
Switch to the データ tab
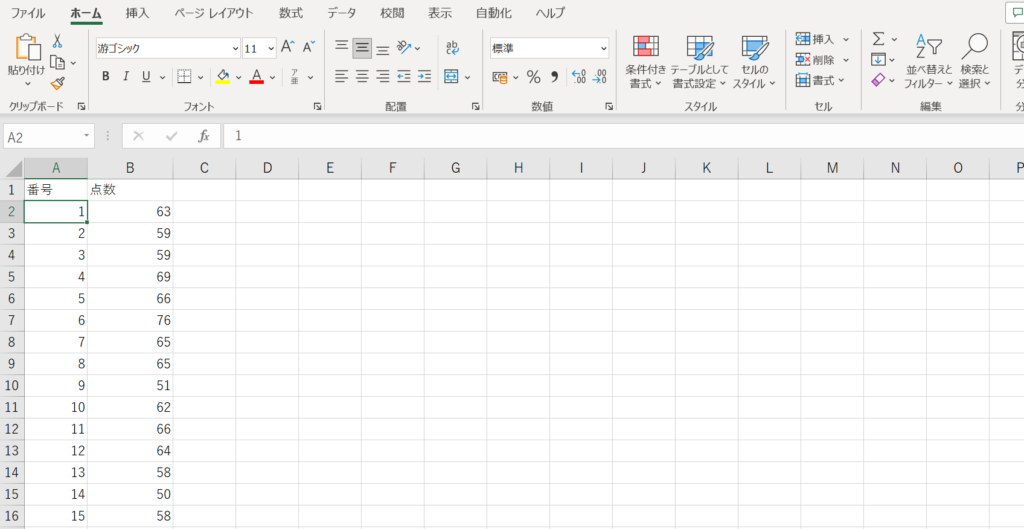click(x=342, y=12)
